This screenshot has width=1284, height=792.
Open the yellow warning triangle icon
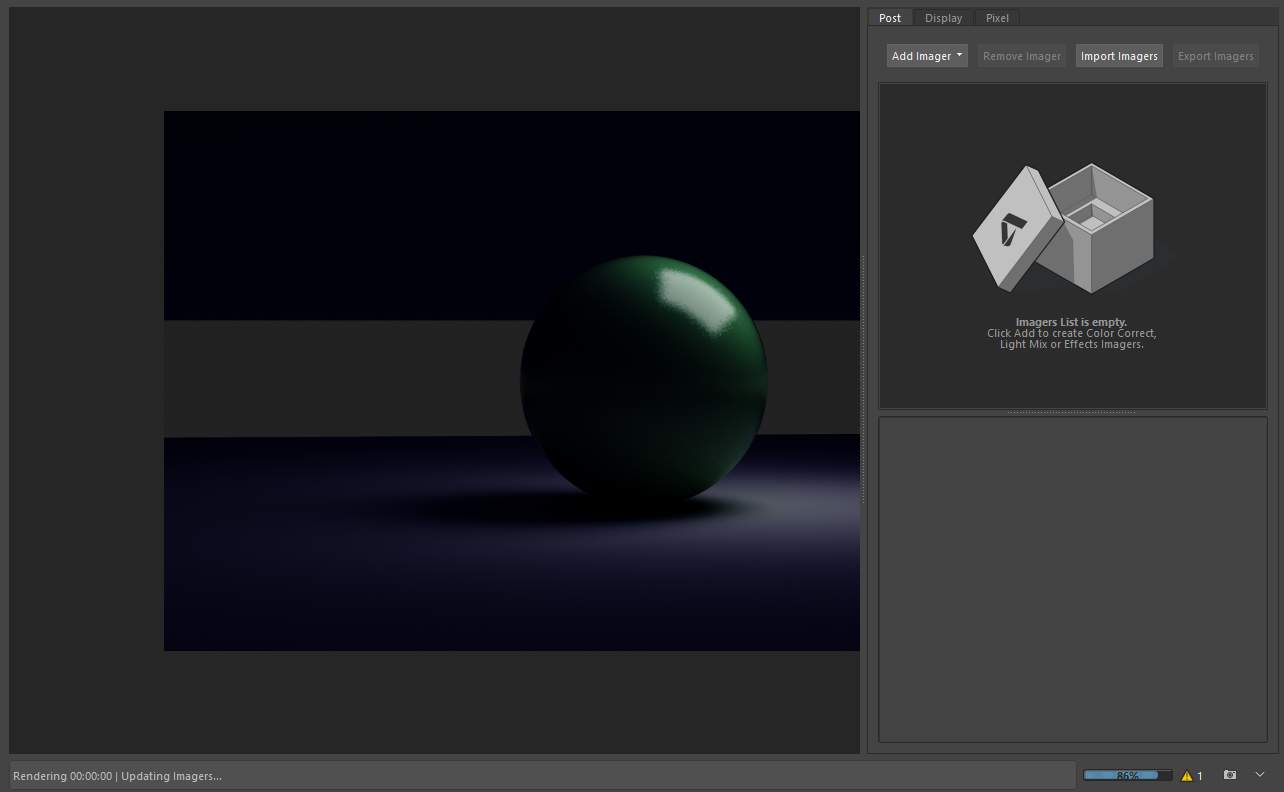1187,775
